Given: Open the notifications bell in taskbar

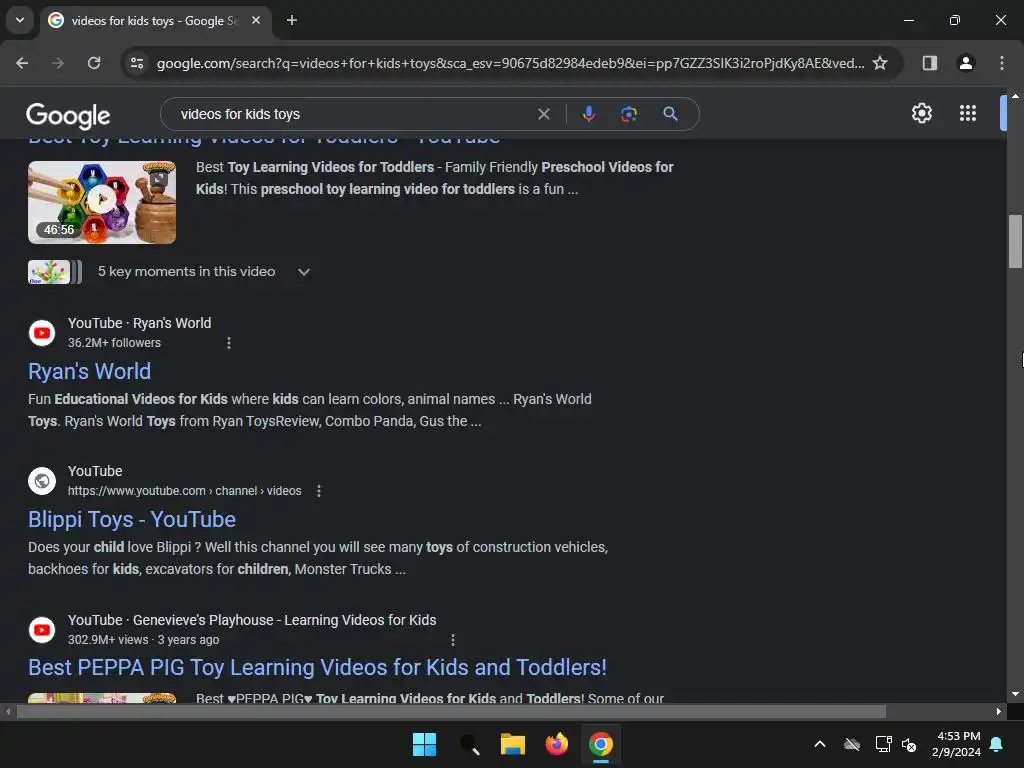Looking at the screenshot, I should (x=997, y=744).
